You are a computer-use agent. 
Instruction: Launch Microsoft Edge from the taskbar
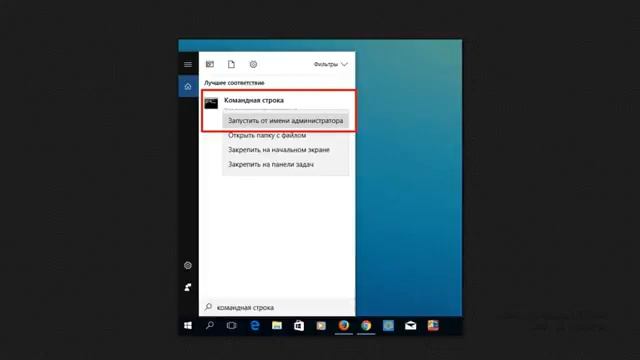click(x=255, y=325)
